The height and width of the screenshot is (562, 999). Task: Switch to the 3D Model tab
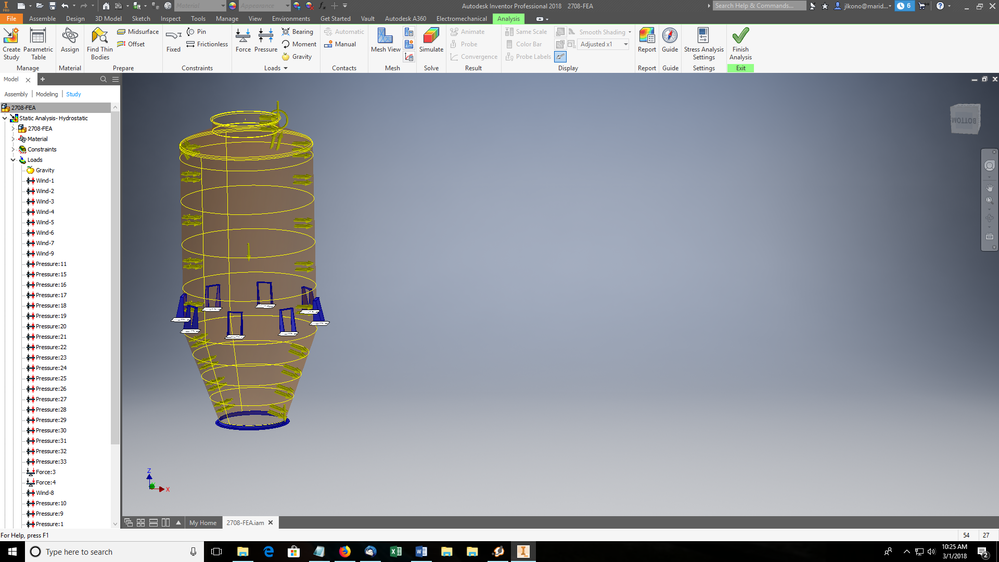(108, 18)
